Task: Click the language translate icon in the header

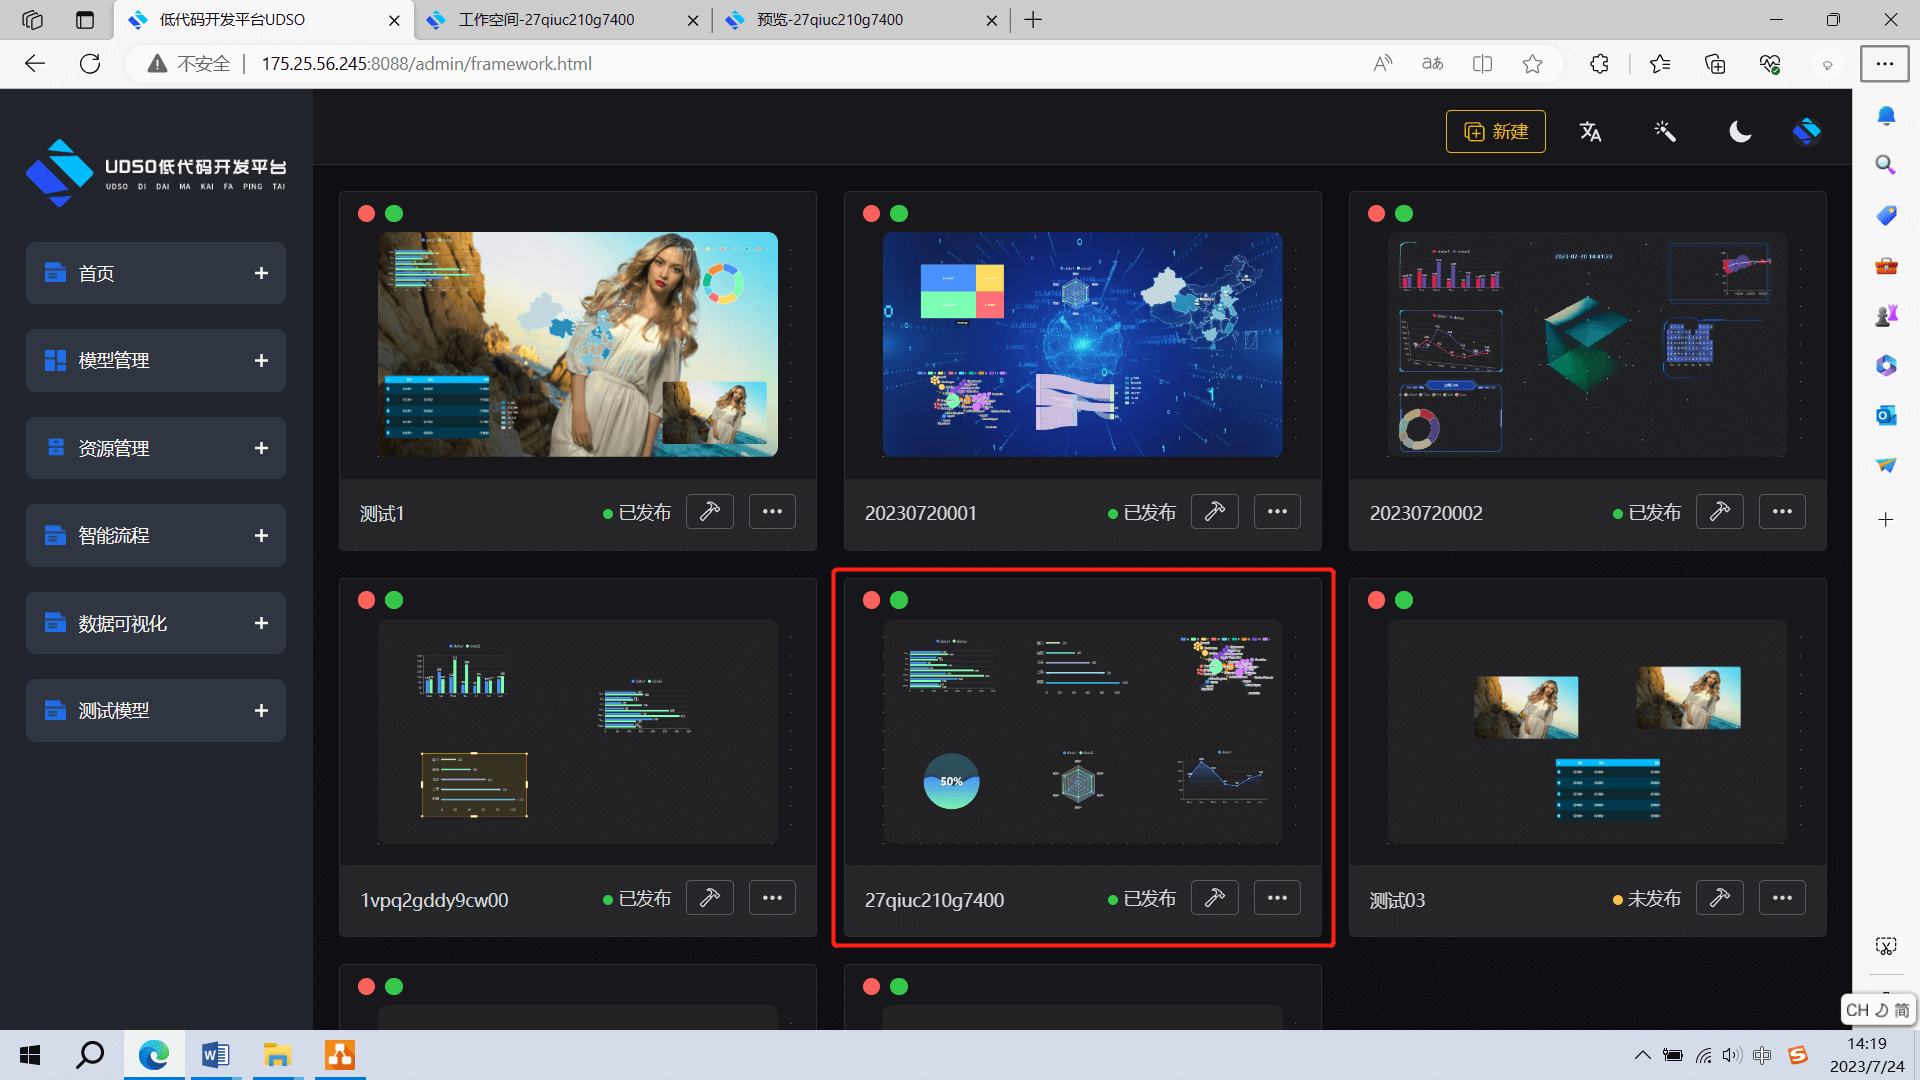Action: click(1590, 132)
